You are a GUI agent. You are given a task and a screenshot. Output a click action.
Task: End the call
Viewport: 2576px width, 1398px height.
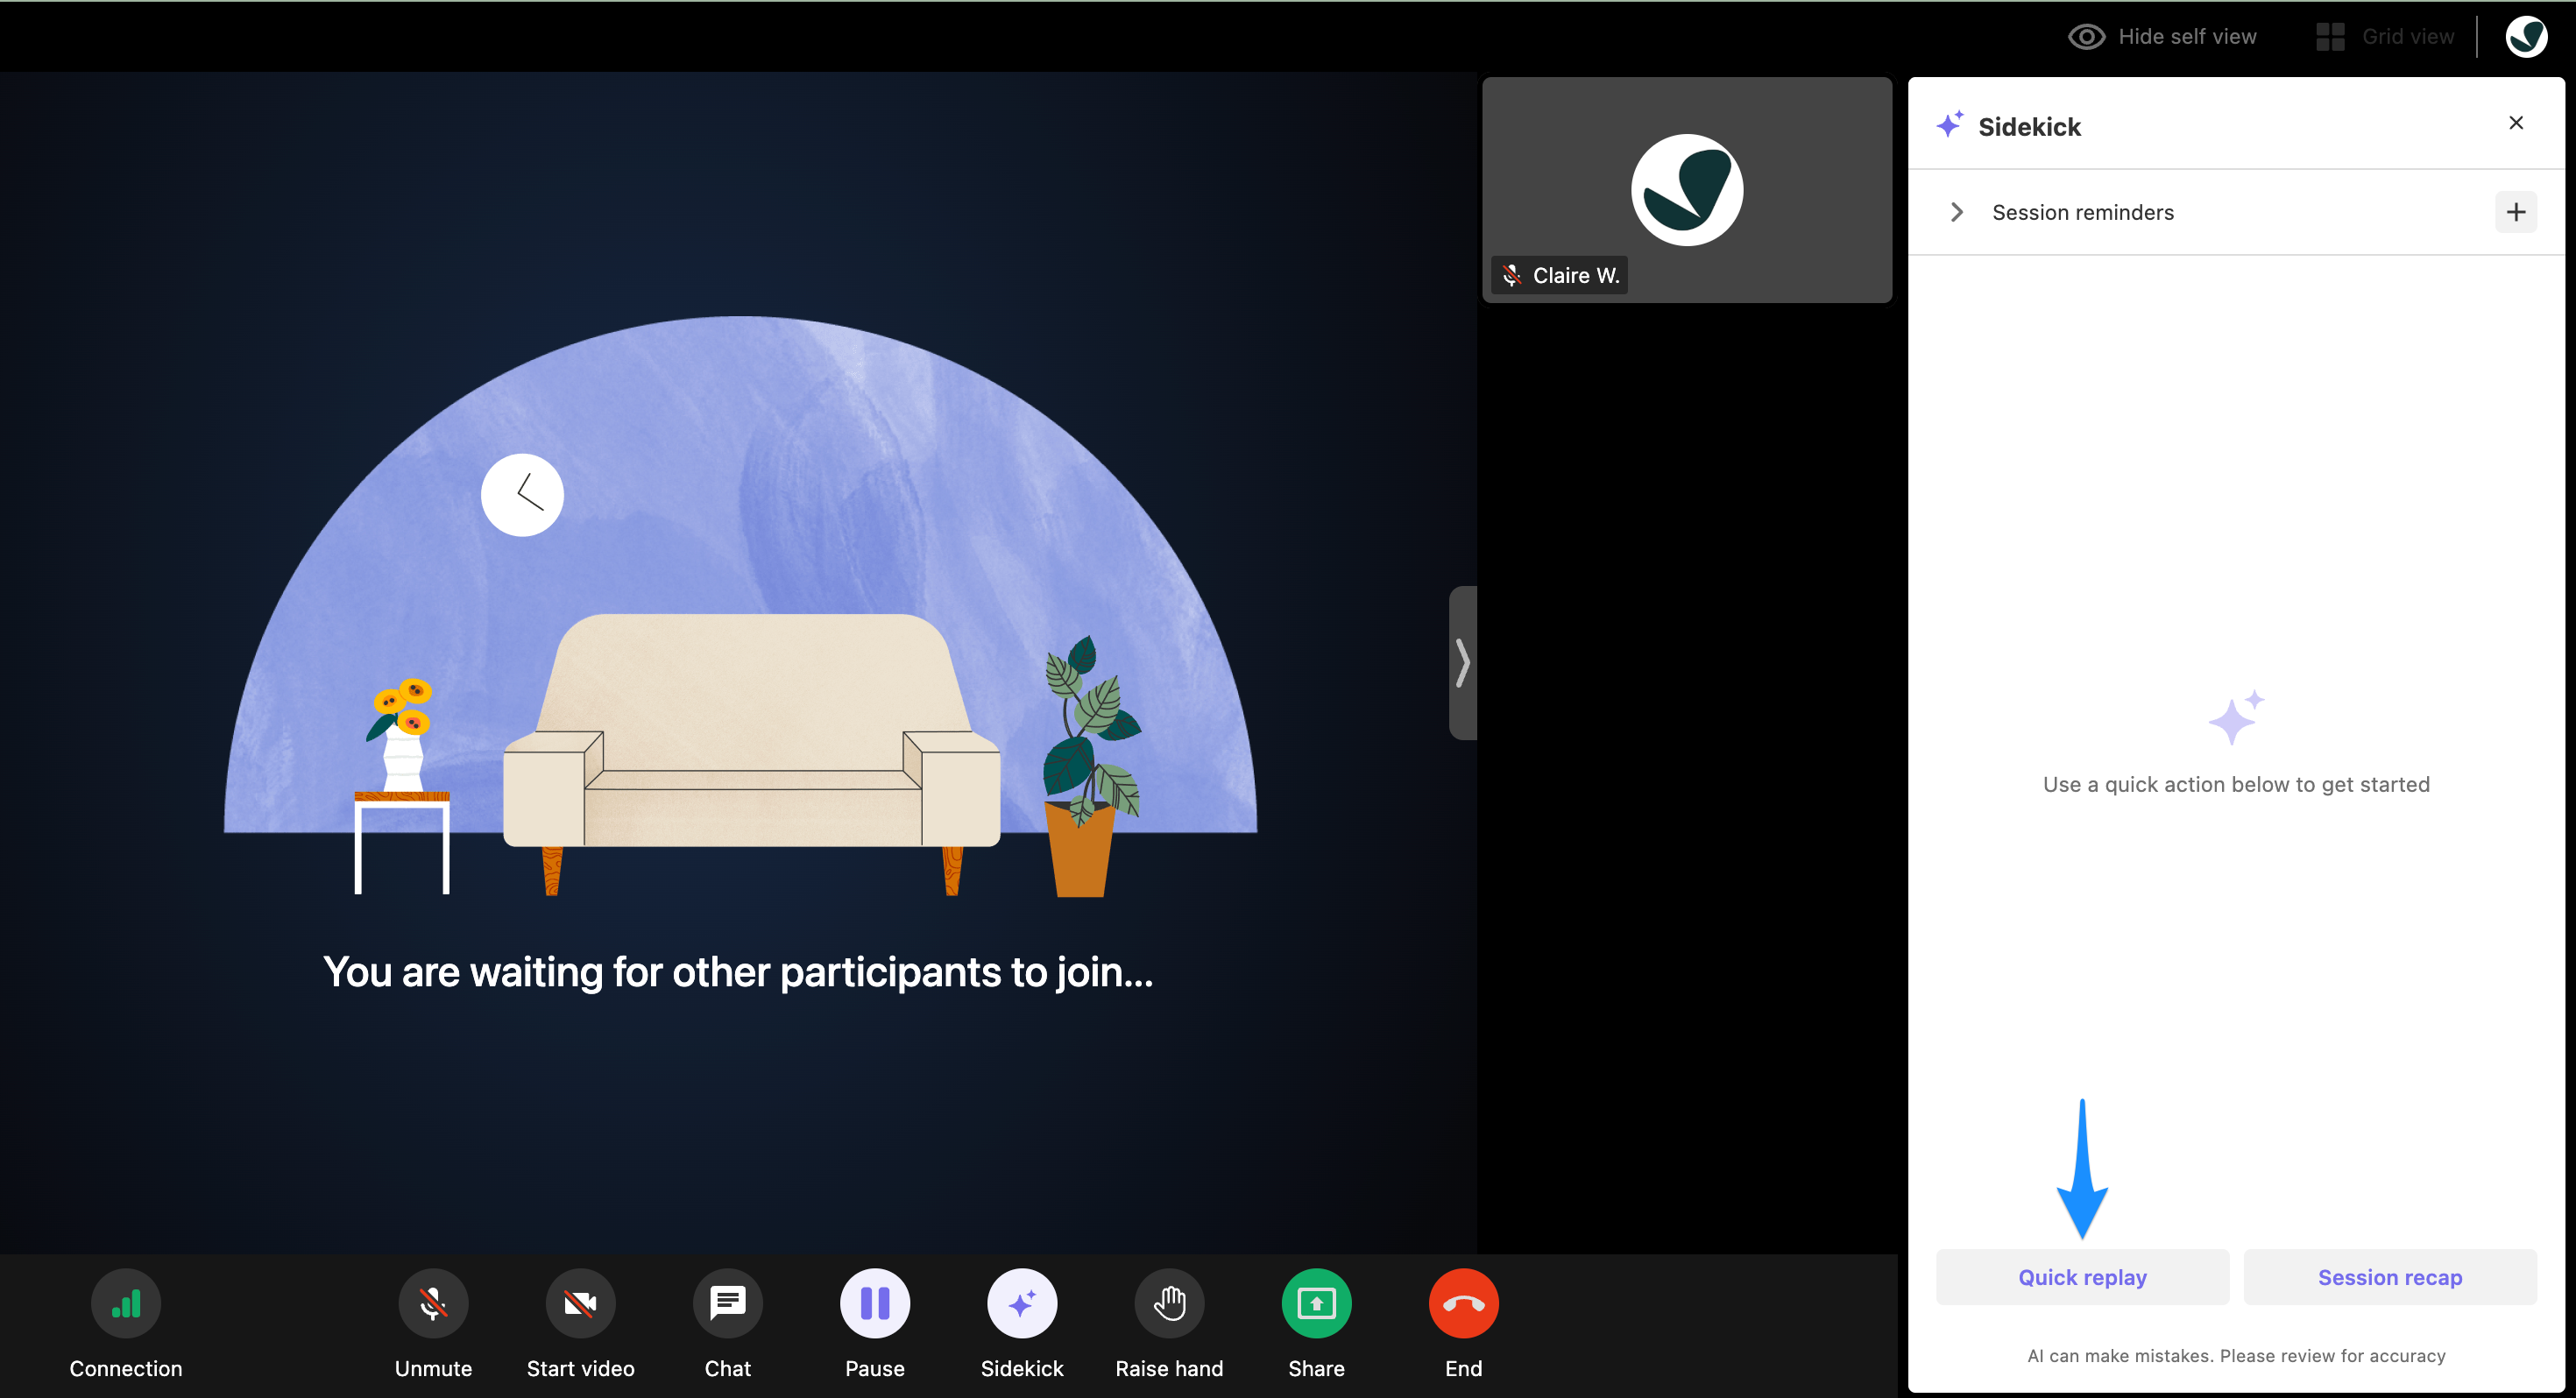(1463, 1303)
